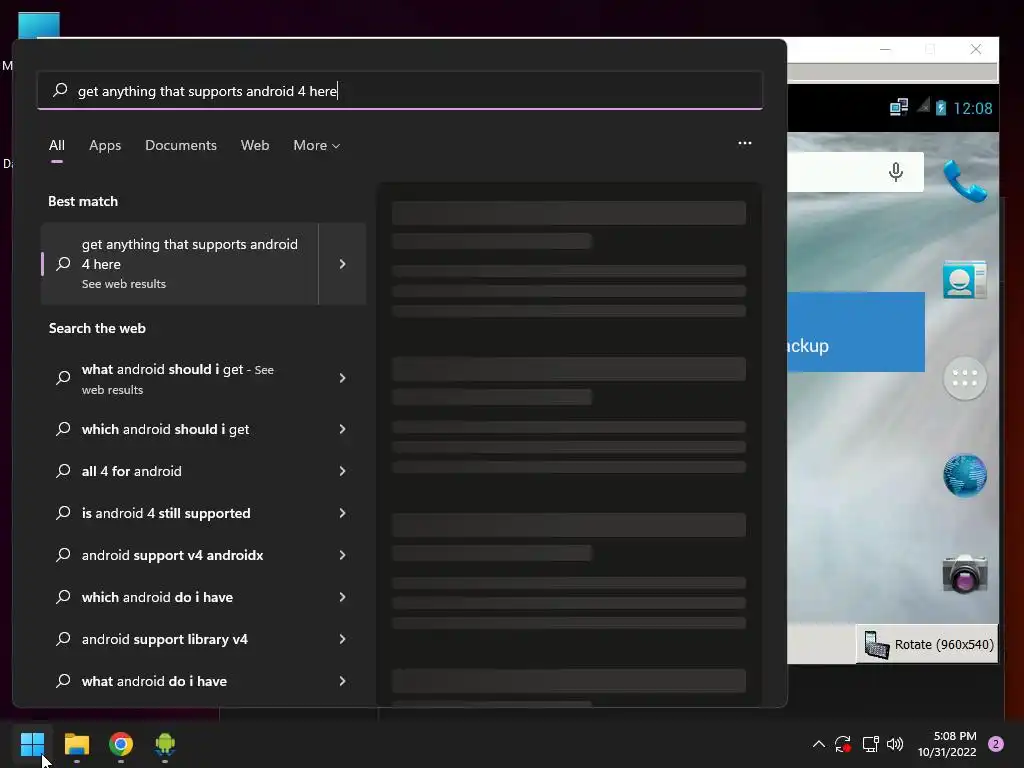Tap the Phone app icon in the emulator
Screen dimensions: 1024x768
(x=965, y=181)
